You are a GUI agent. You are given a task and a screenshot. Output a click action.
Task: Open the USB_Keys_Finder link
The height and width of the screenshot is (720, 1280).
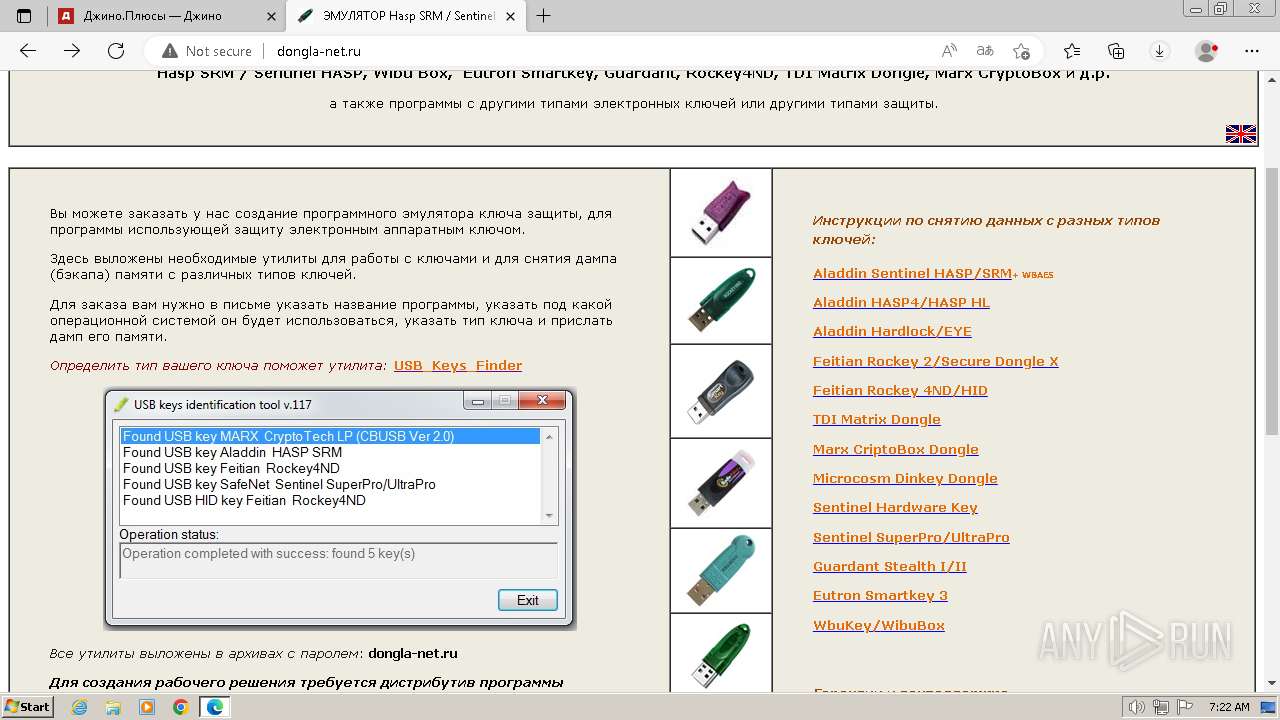tap(458, 365)
